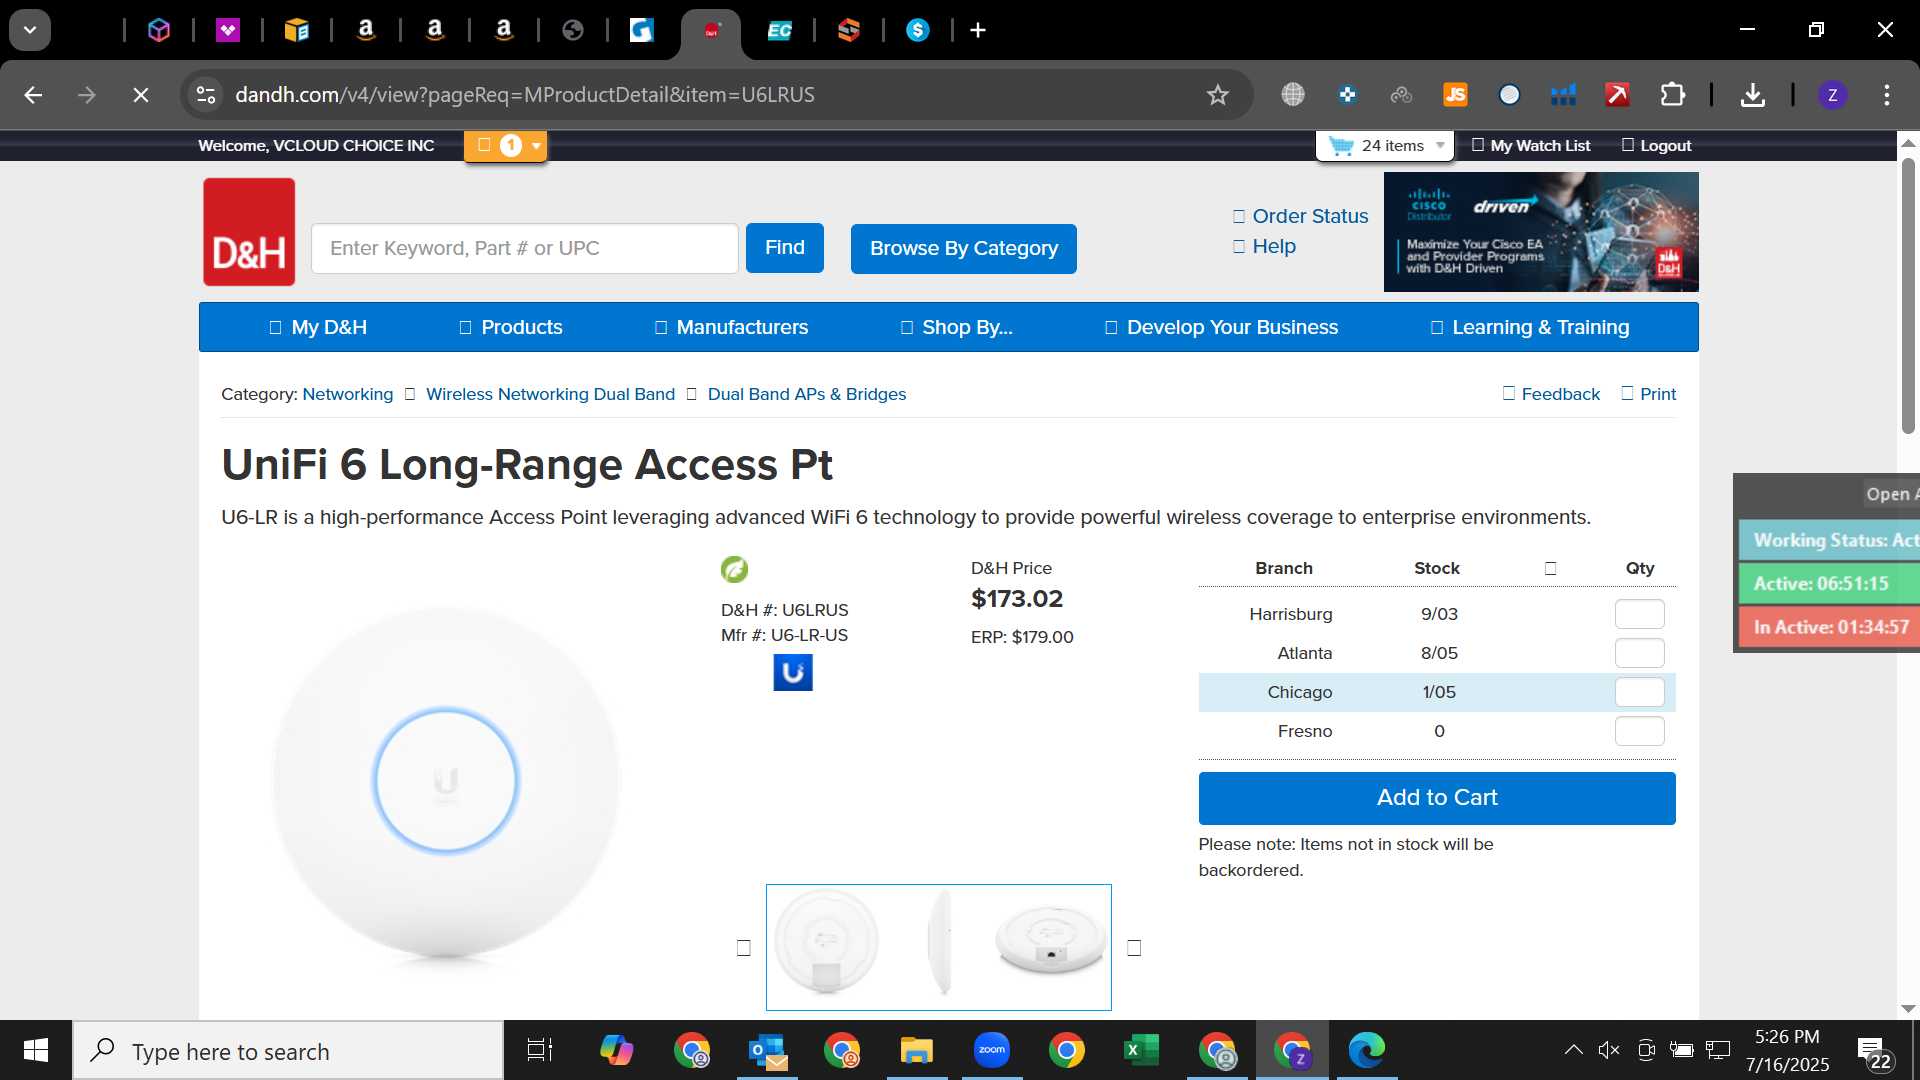This screenshot has height=1080, width=1920.
Task: Open File Explorer from the taskbar
Action: coord(916,1050)
